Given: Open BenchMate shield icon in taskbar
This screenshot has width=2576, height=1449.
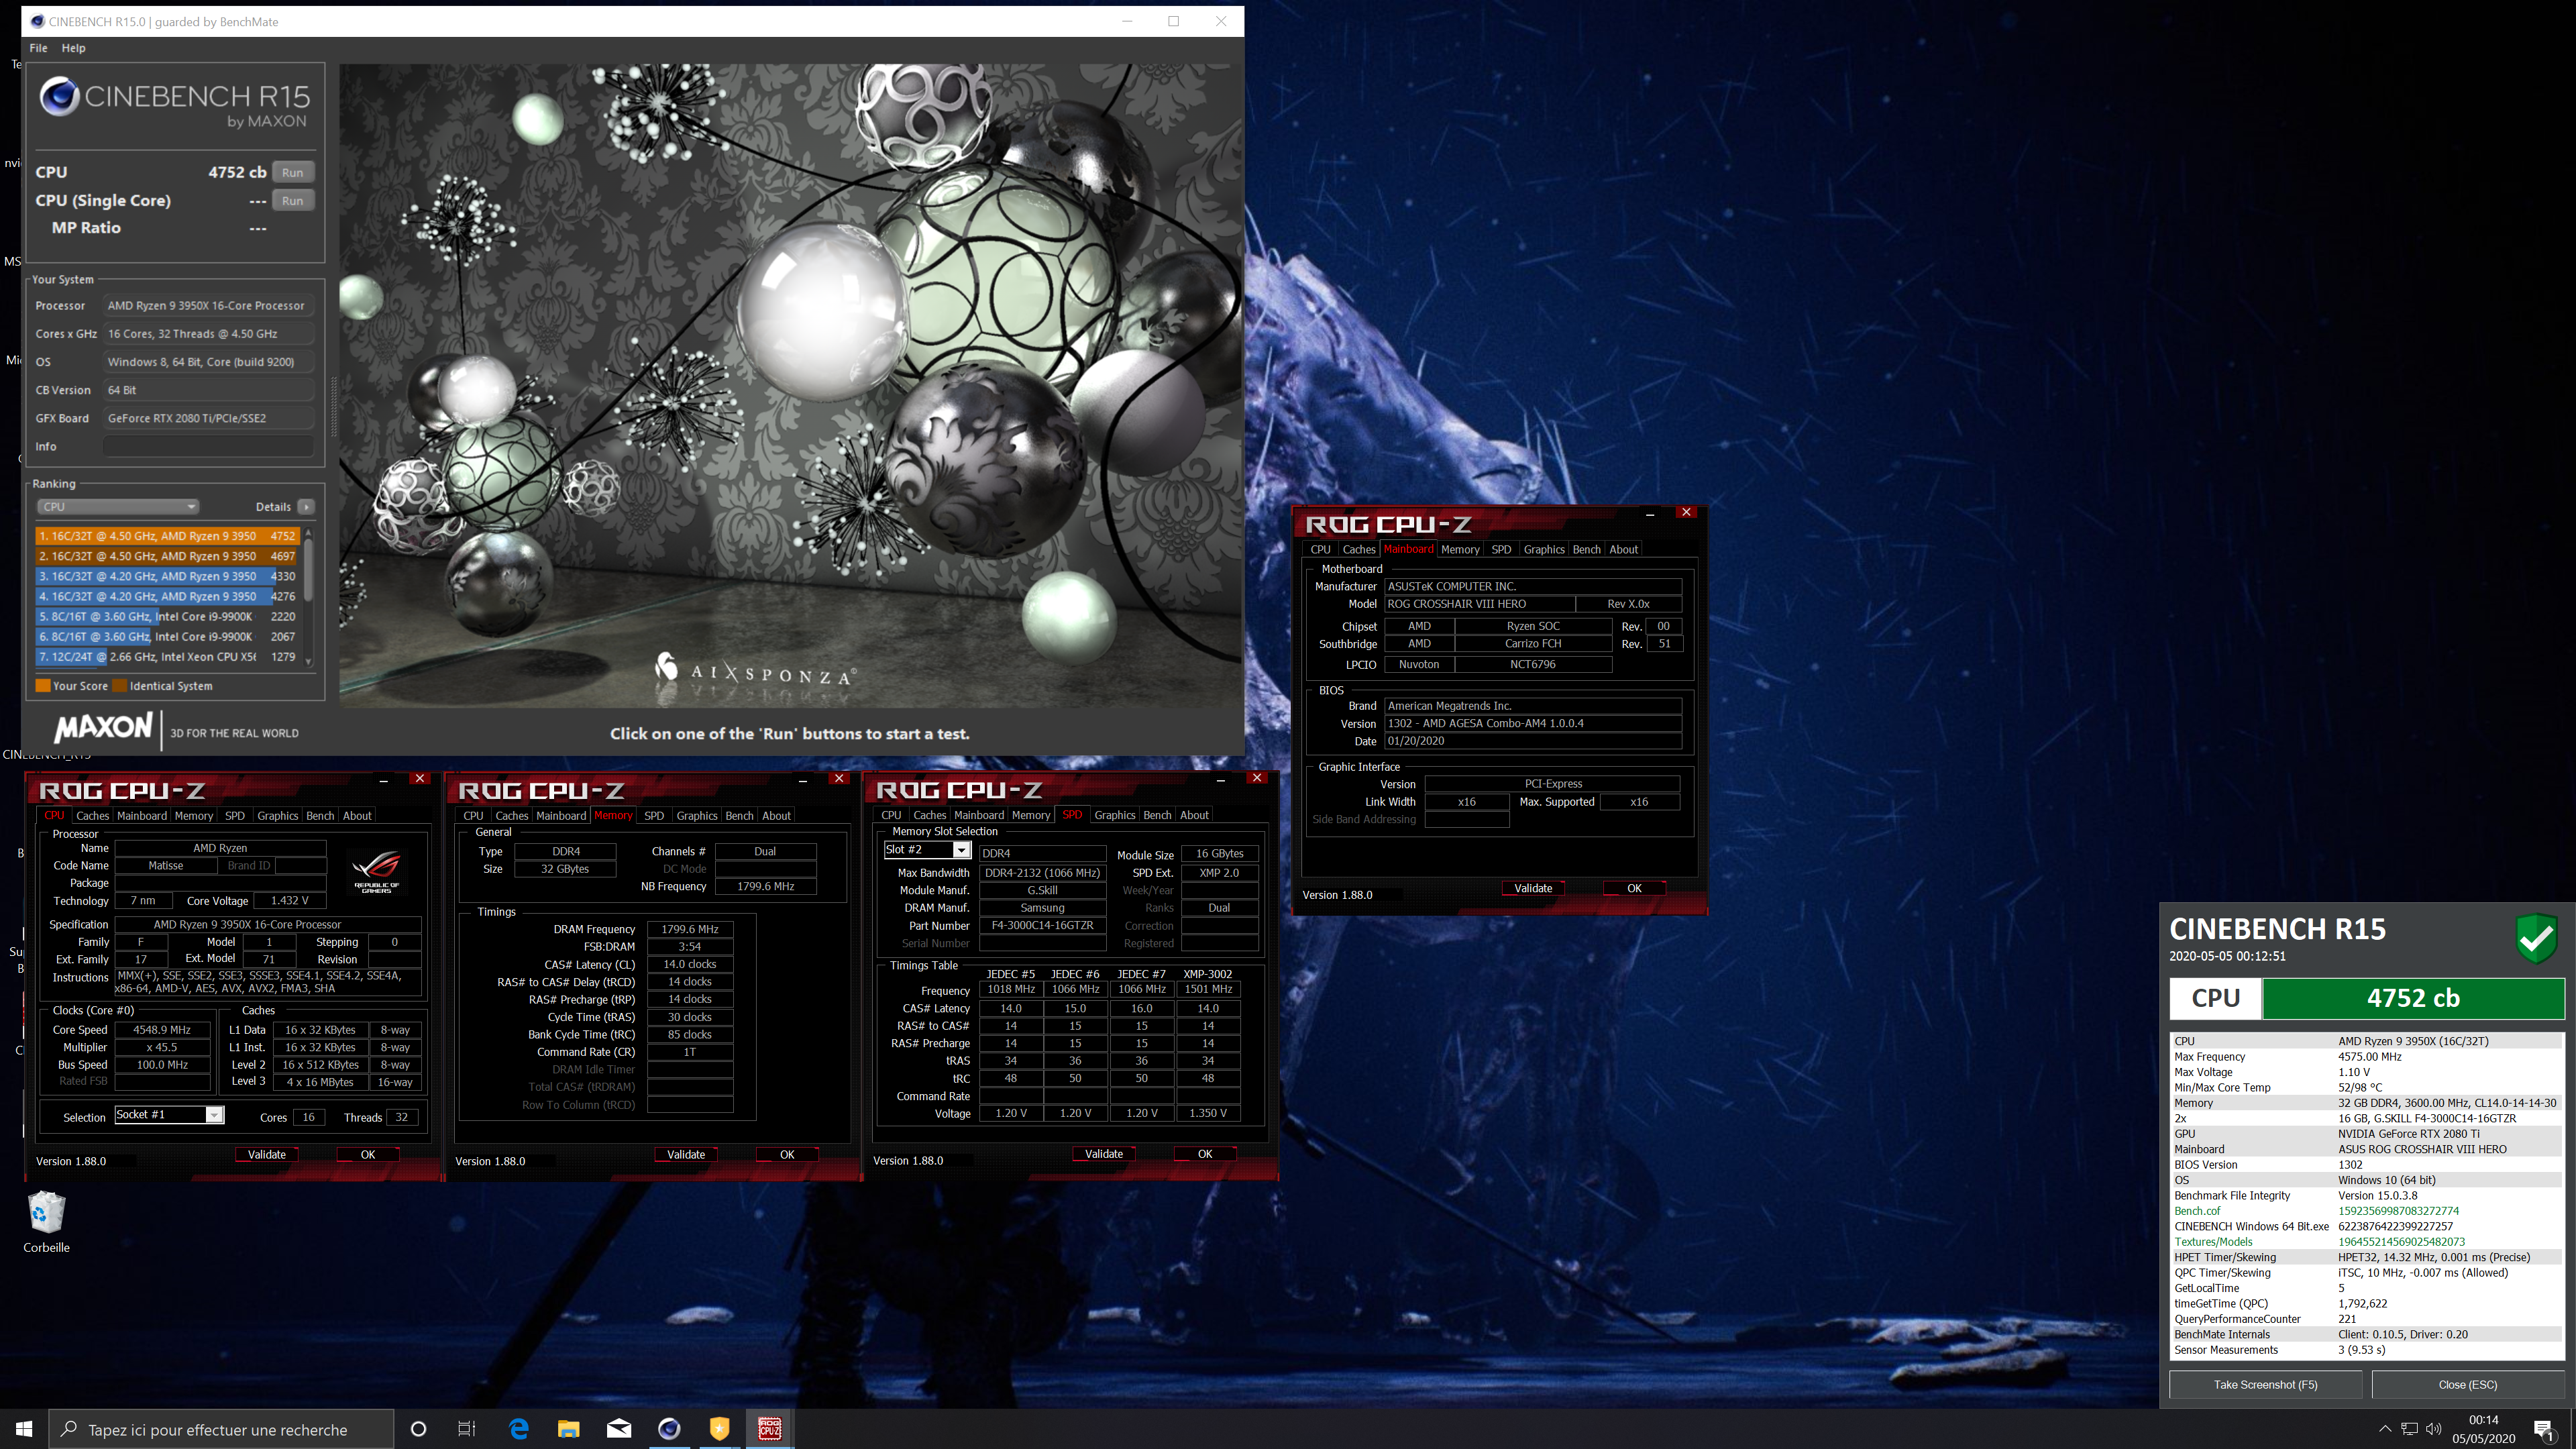Looking at the screenshot, I should (719, 1429).
